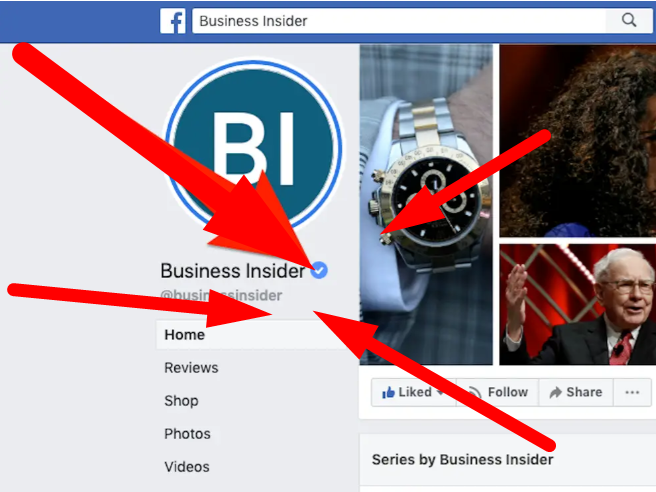This screenshot has width=656, height=492.
Task: Expand the Liked dropdown arrow
Action: [x=440, y=392]
